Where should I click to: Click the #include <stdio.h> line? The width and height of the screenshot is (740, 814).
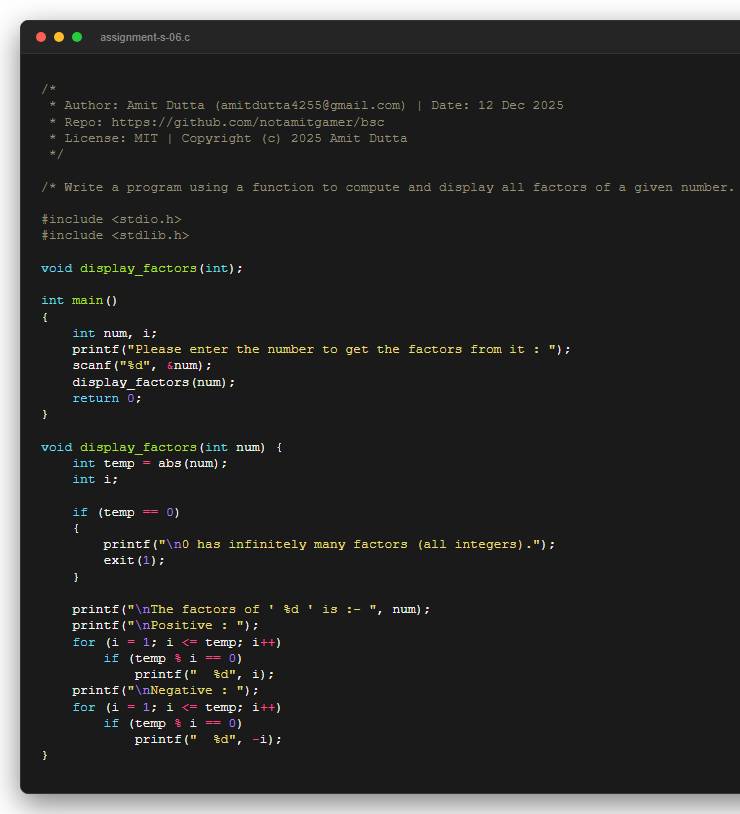click(x=111, y=219)
